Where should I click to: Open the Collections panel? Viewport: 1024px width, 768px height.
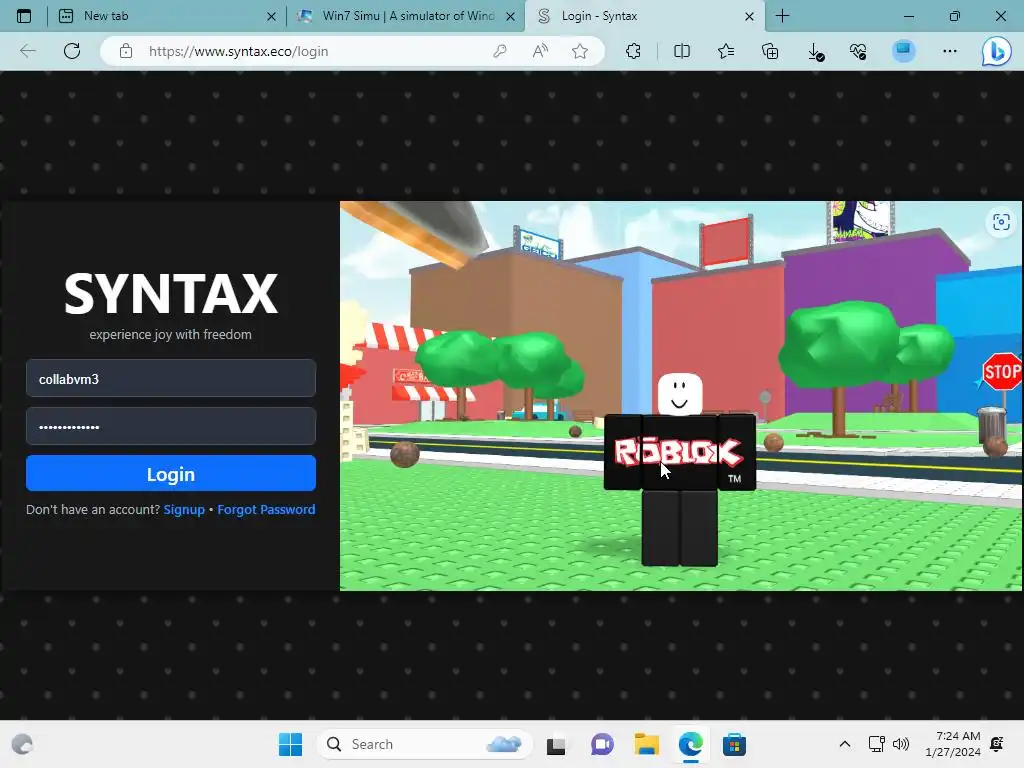[771, 51]
